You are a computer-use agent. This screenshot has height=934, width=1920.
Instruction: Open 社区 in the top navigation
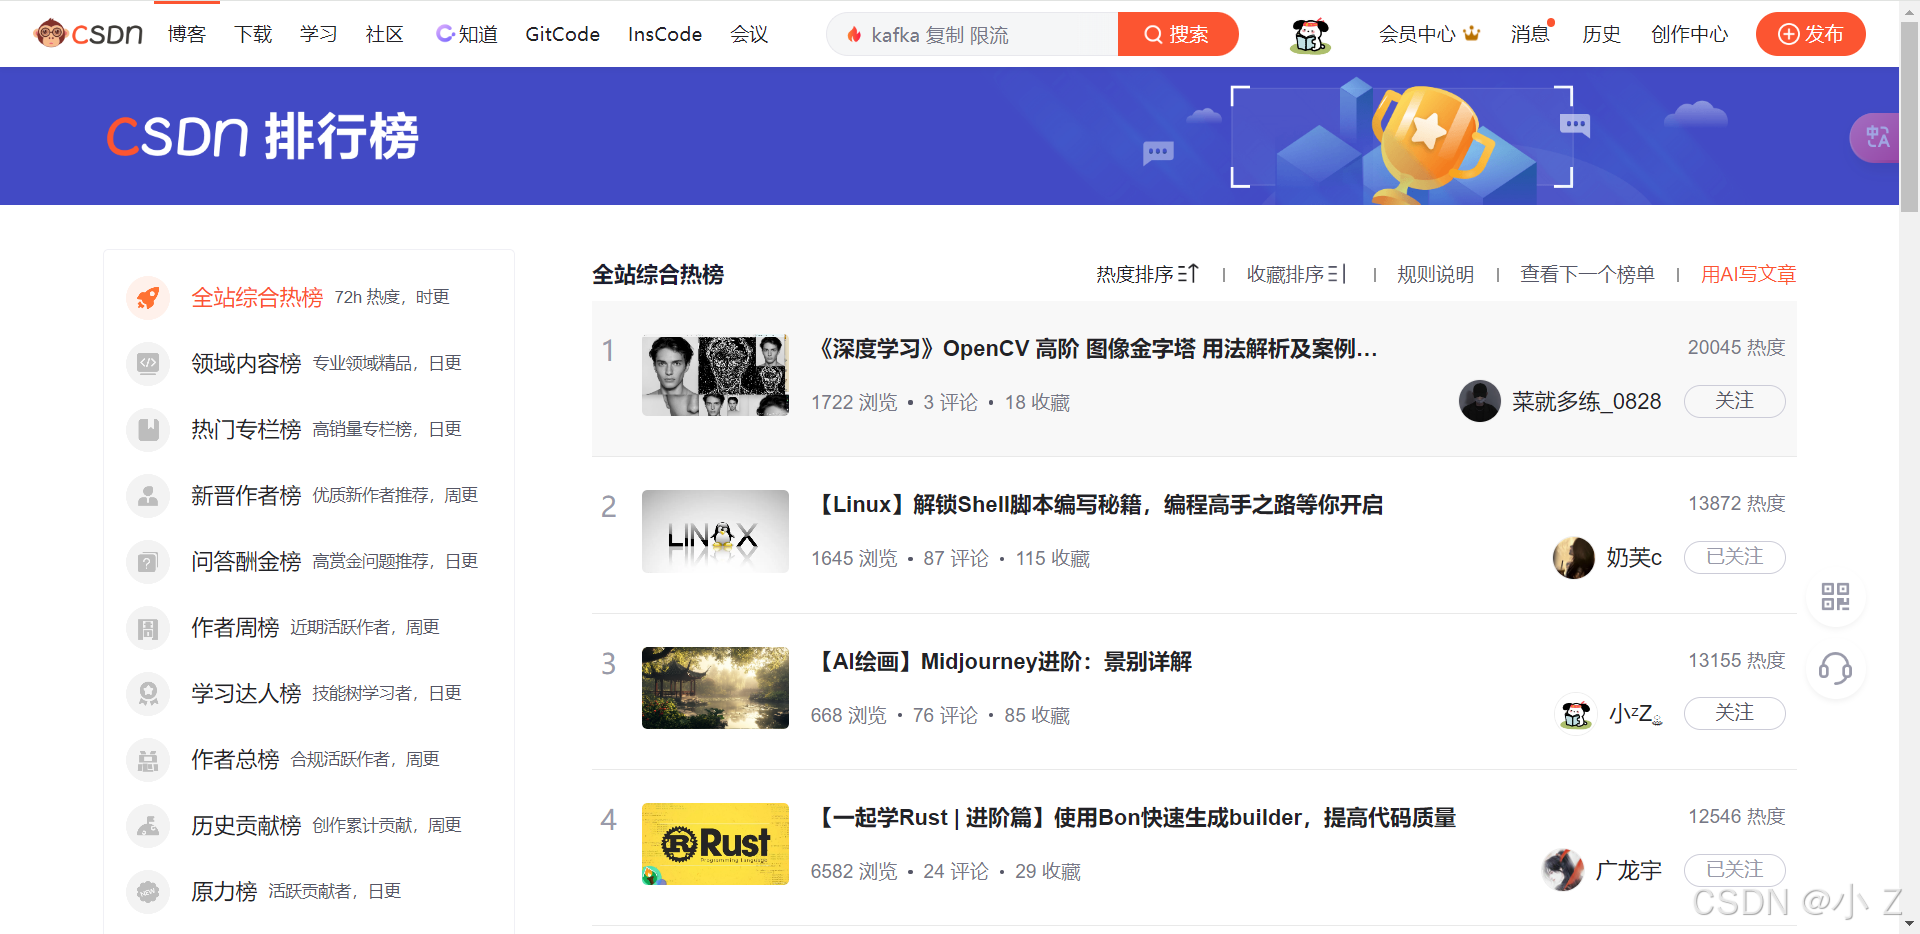385,34
